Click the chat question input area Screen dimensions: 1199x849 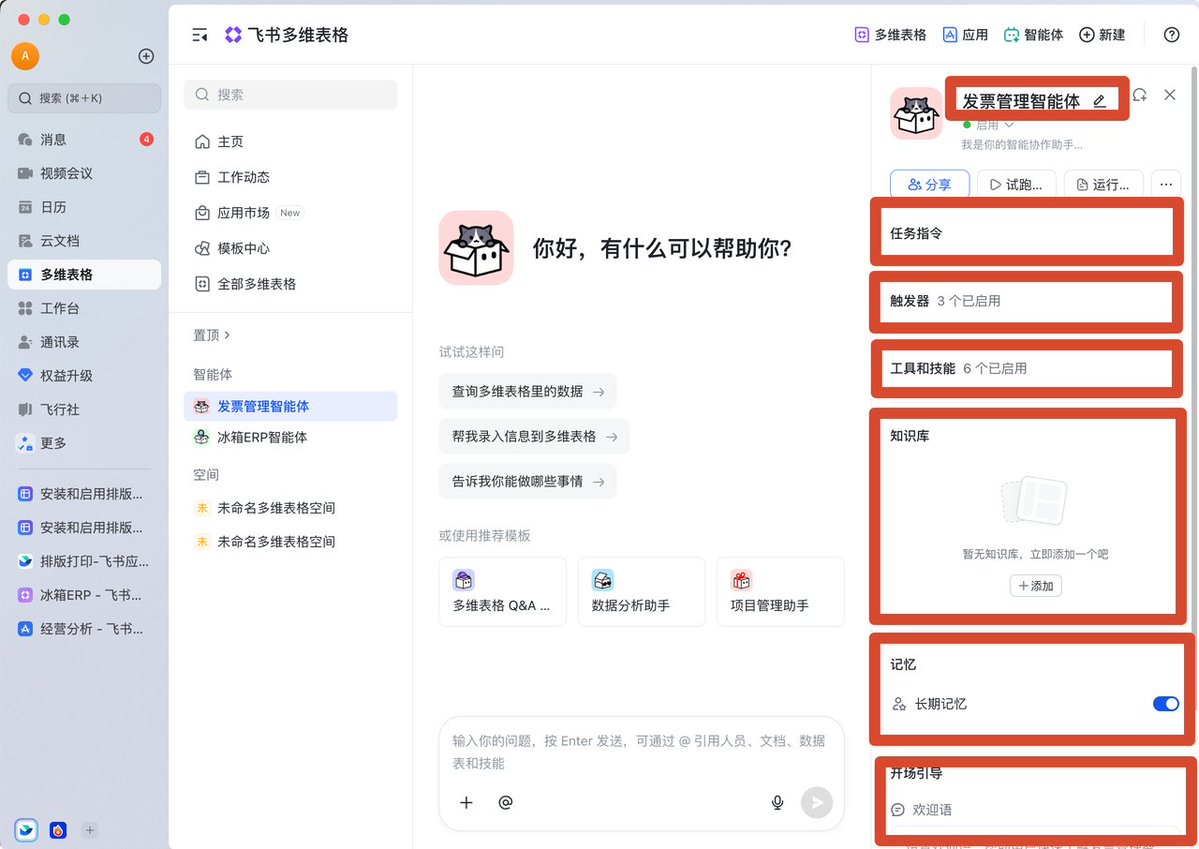point(641,752)
